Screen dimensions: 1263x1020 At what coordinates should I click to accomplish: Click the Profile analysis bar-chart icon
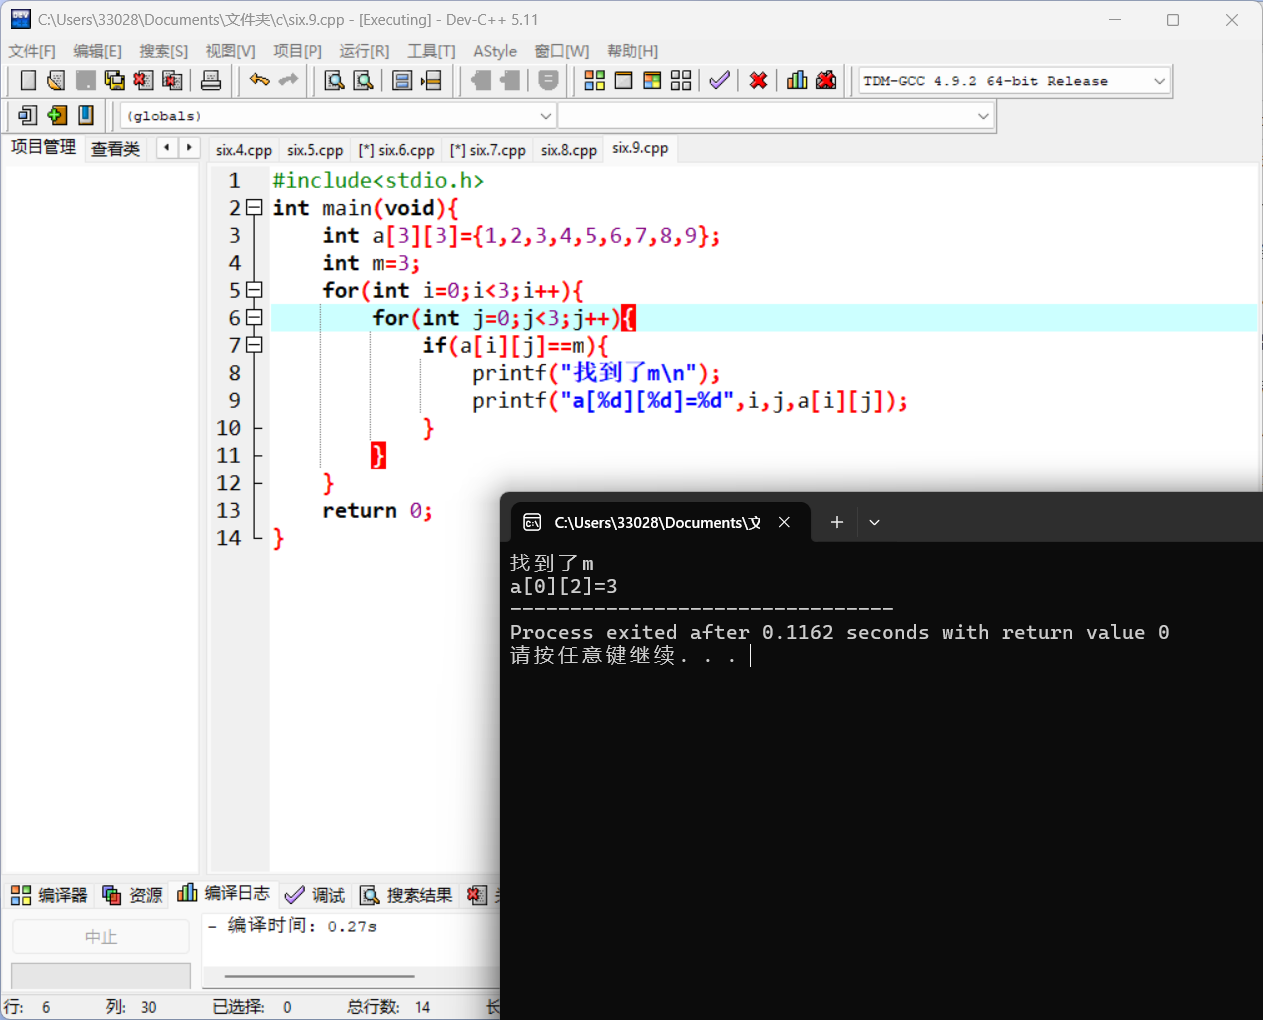797,80
